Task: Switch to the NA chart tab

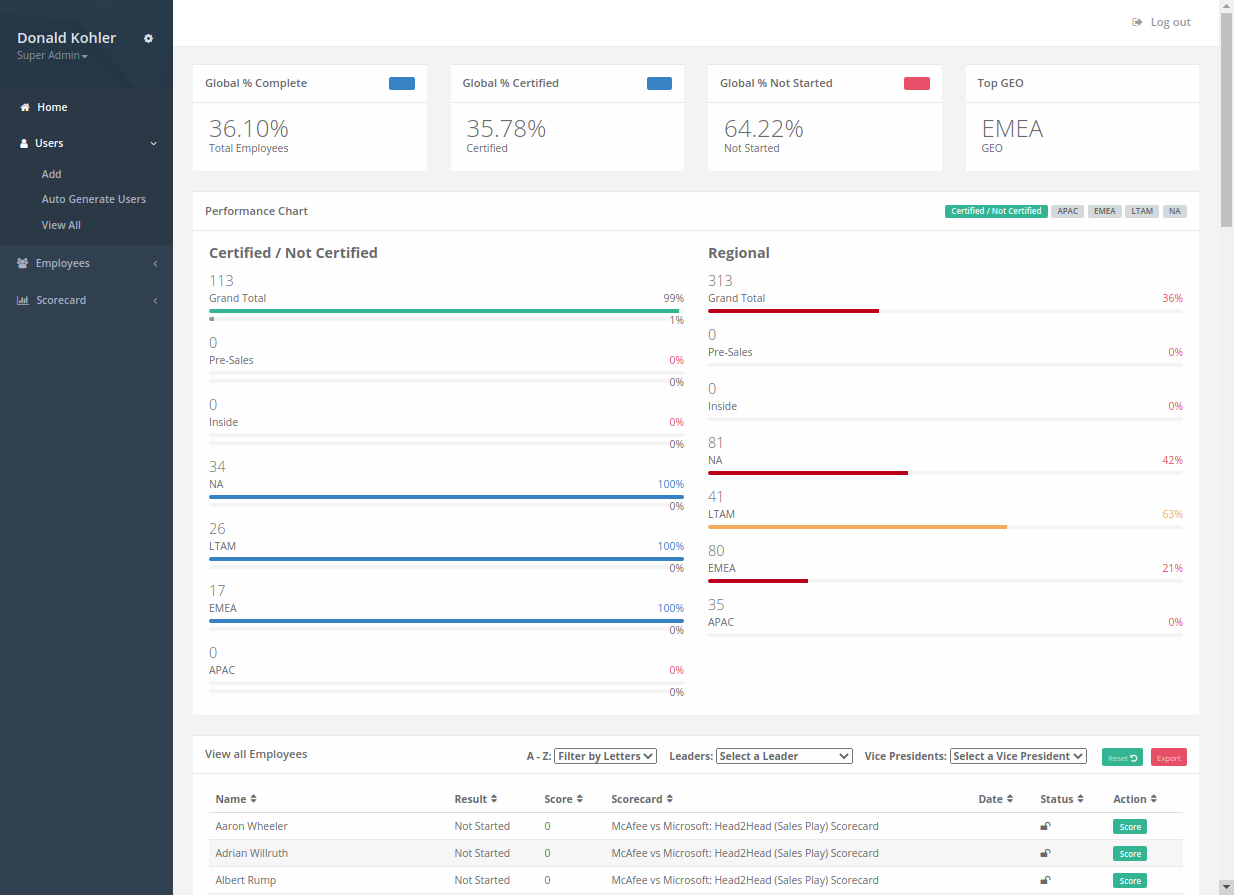Action: coord(1175,211)
